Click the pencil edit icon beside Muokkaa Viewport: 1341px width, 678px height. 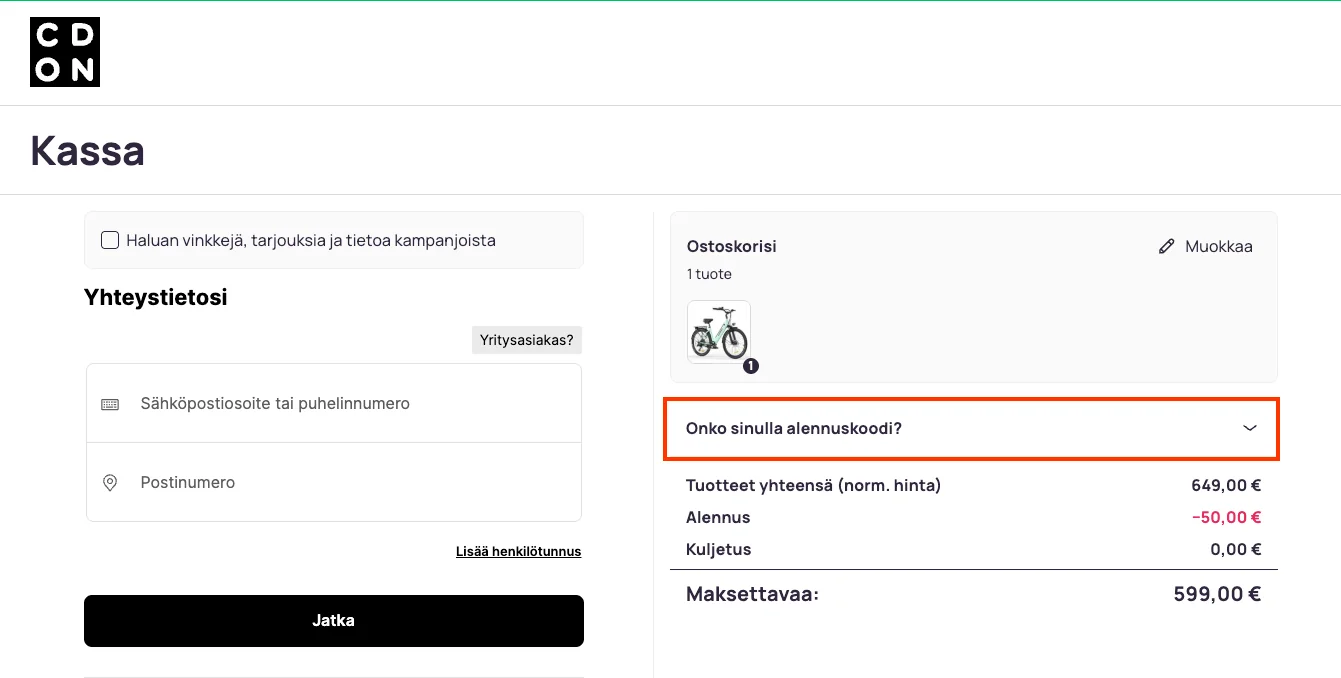pos(1166,246)
